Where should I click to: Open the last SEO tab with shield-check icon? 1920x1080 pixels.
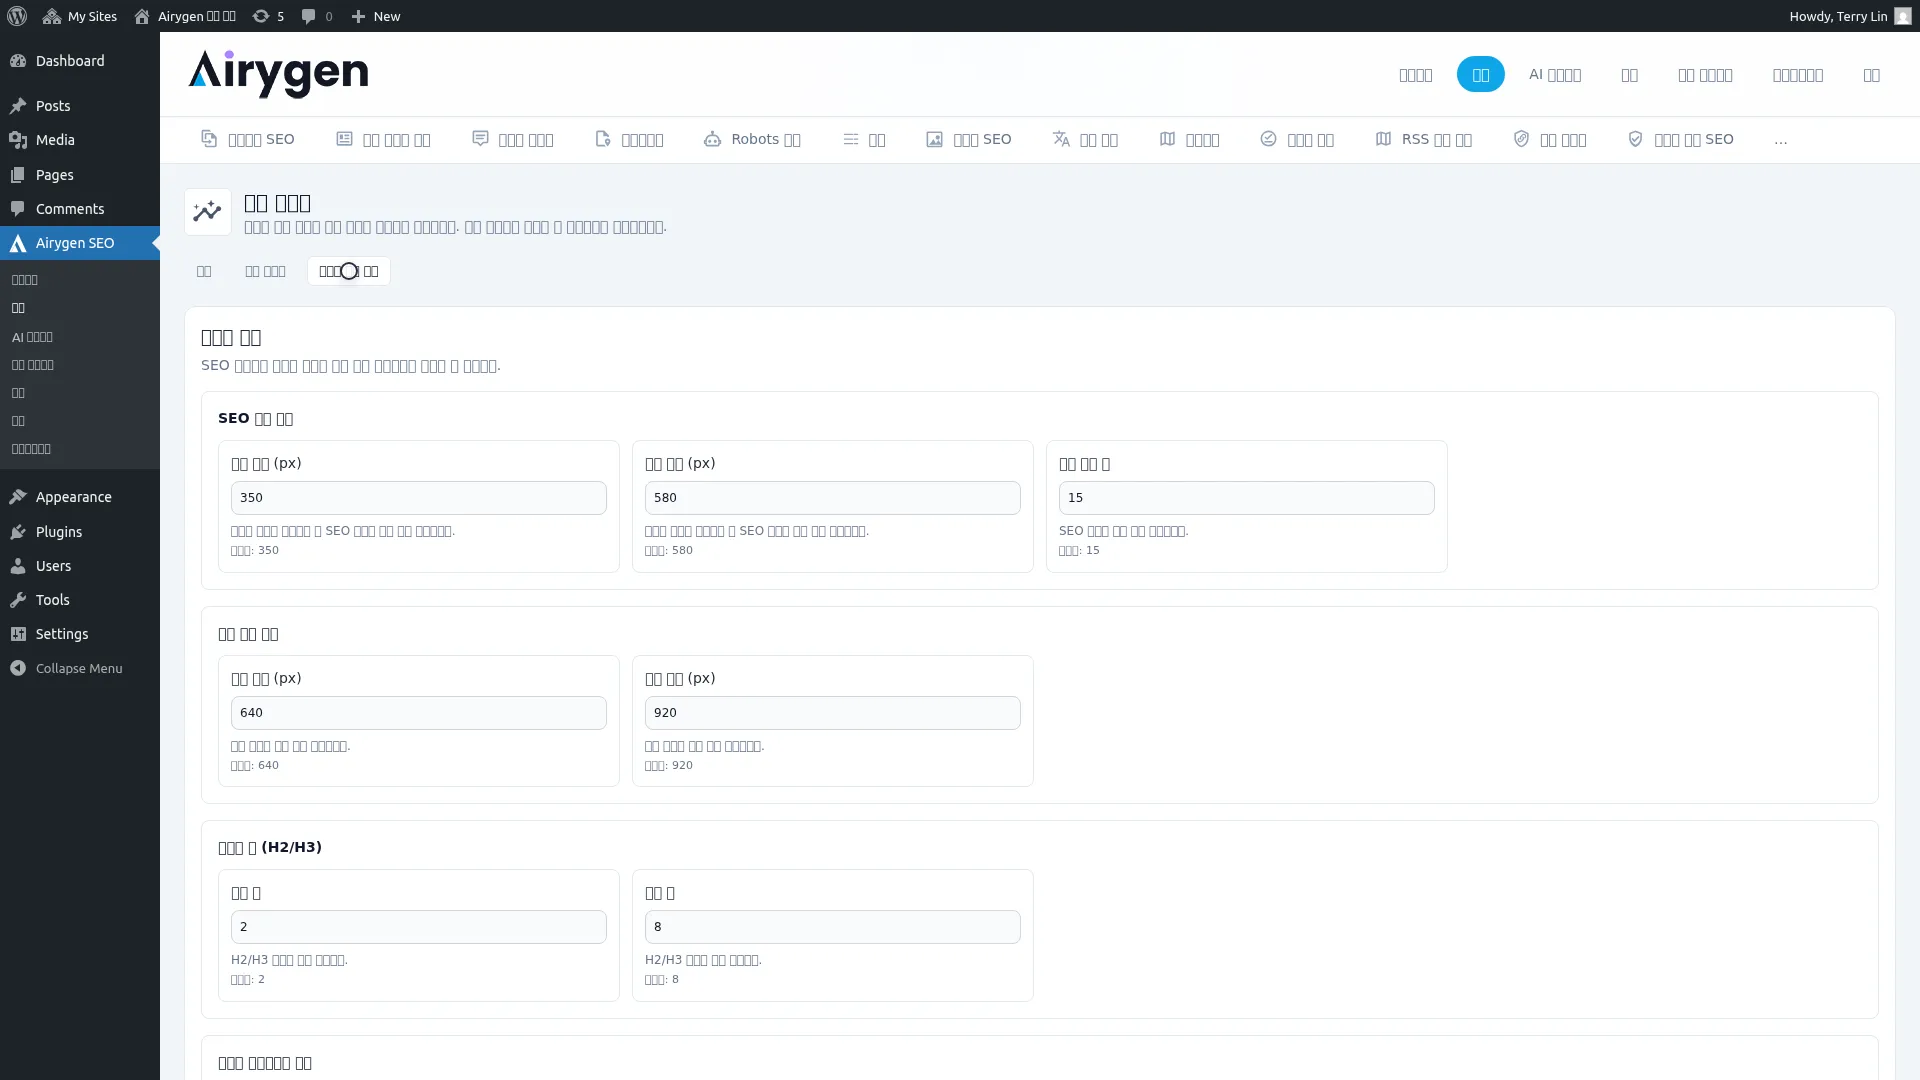tap(1681, 139)
